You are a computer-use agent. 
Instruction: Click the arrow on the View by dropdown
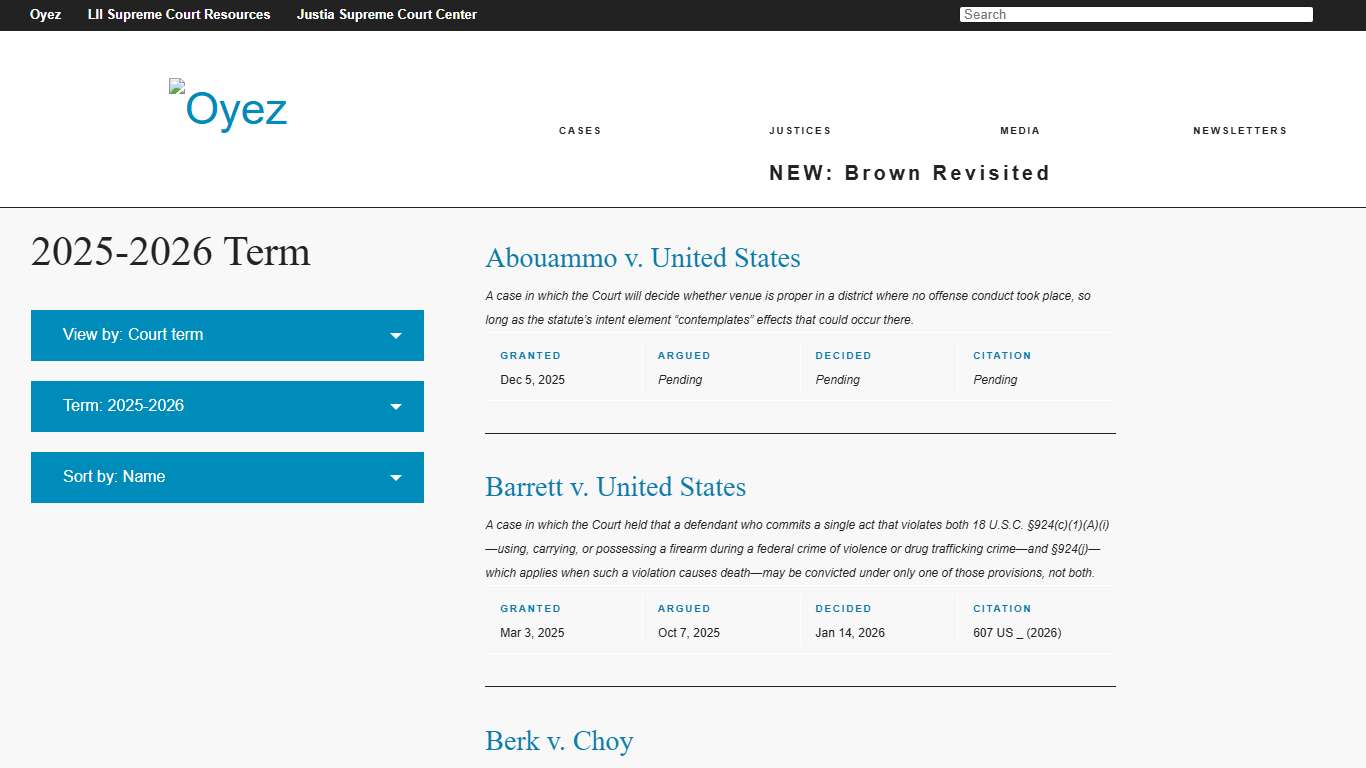[x=396, y=336]
